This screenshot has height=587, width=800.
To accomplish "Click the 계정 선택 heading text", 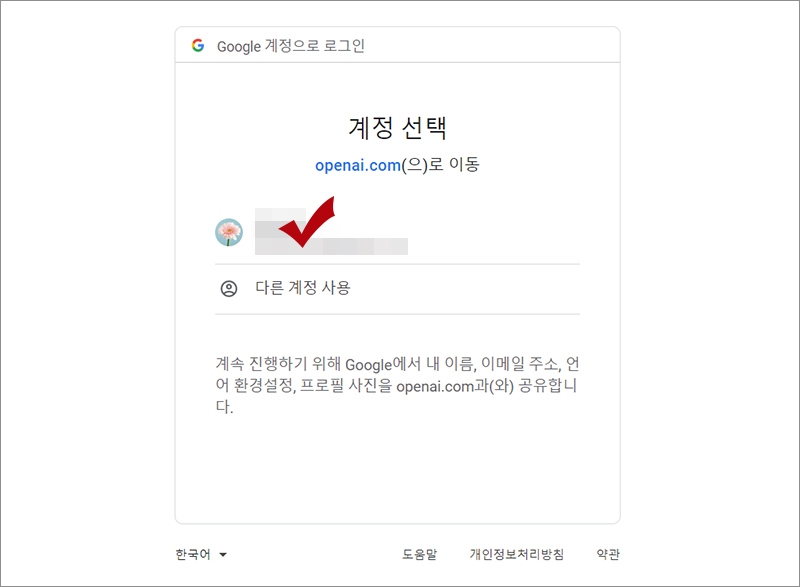I will tap(397, 127).
